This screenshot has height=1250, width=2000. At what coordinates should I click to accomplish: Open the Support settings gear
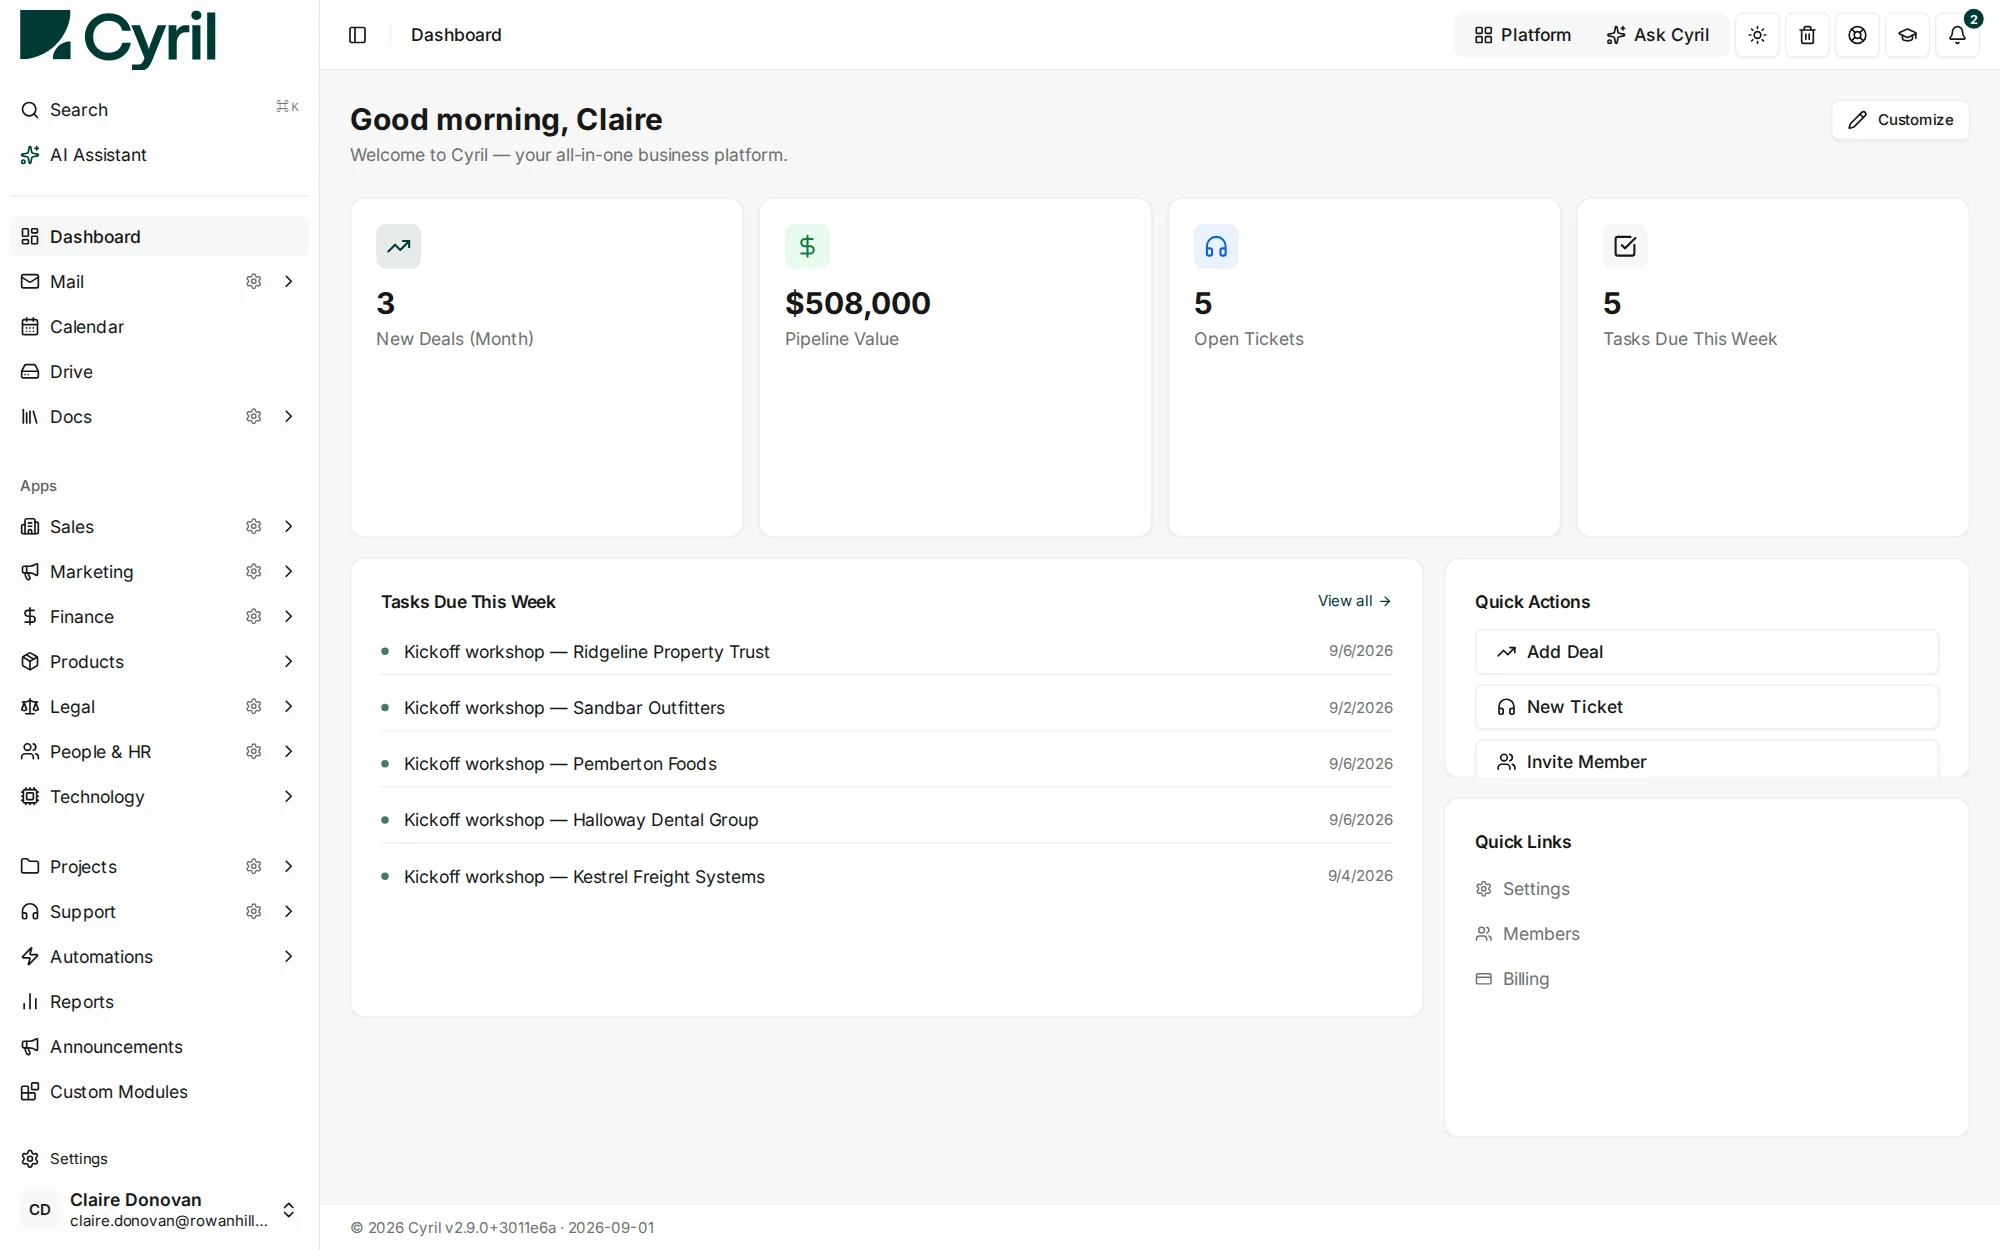point(254,912)
